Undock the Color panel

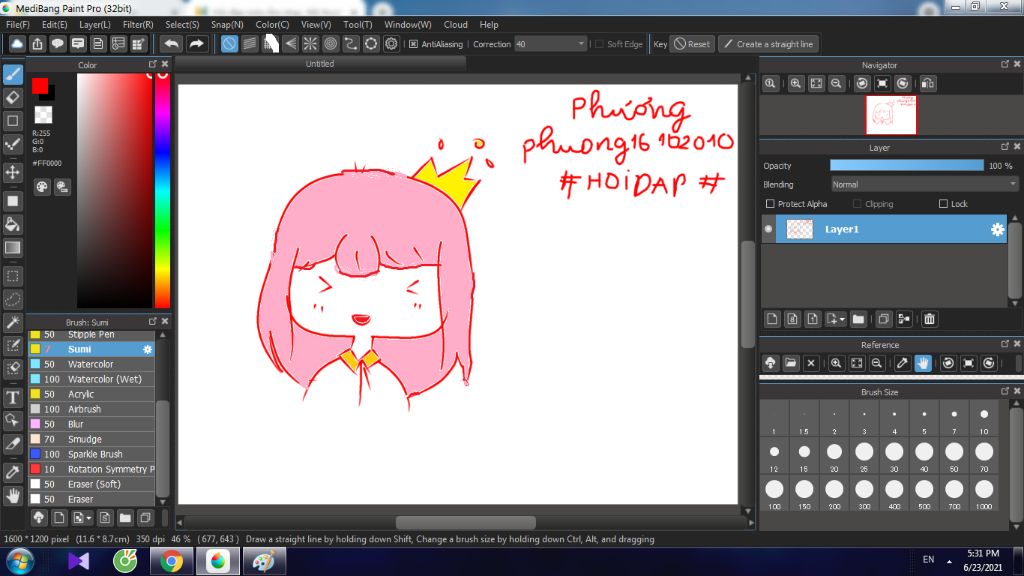(x=153, y=64)
